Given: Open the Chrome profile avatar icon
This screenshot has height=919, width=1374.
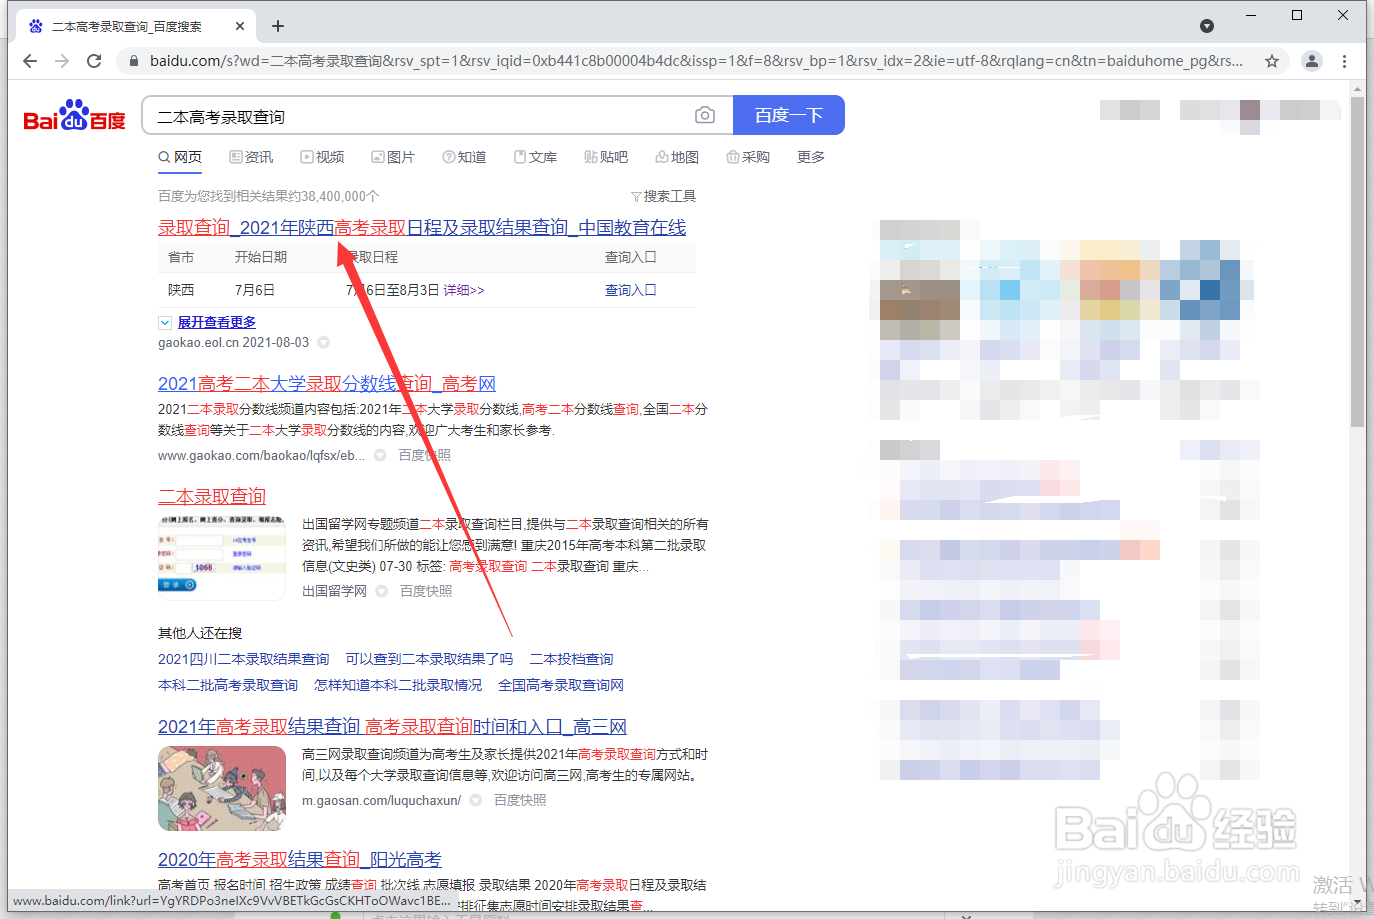Looking at the screenshot, I should [1312, 61].
